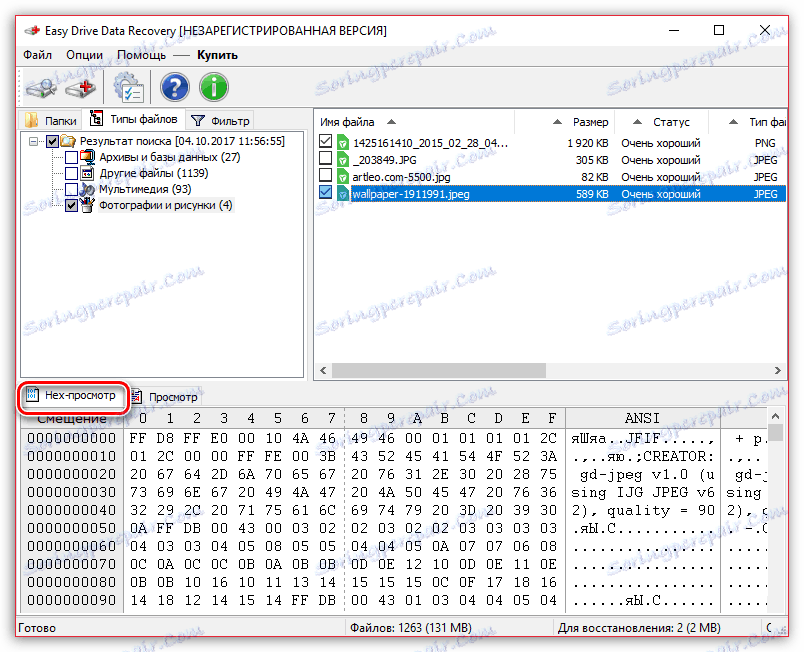The image size is (804, 652).
Task: Click the file icon of 1425161410_2015_02_28 PNG
Action: (343, 143)
